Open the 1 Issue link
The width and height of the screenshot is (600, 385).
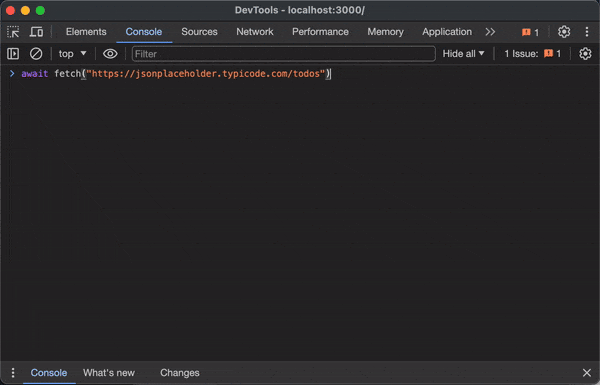[x=533, y=54]
